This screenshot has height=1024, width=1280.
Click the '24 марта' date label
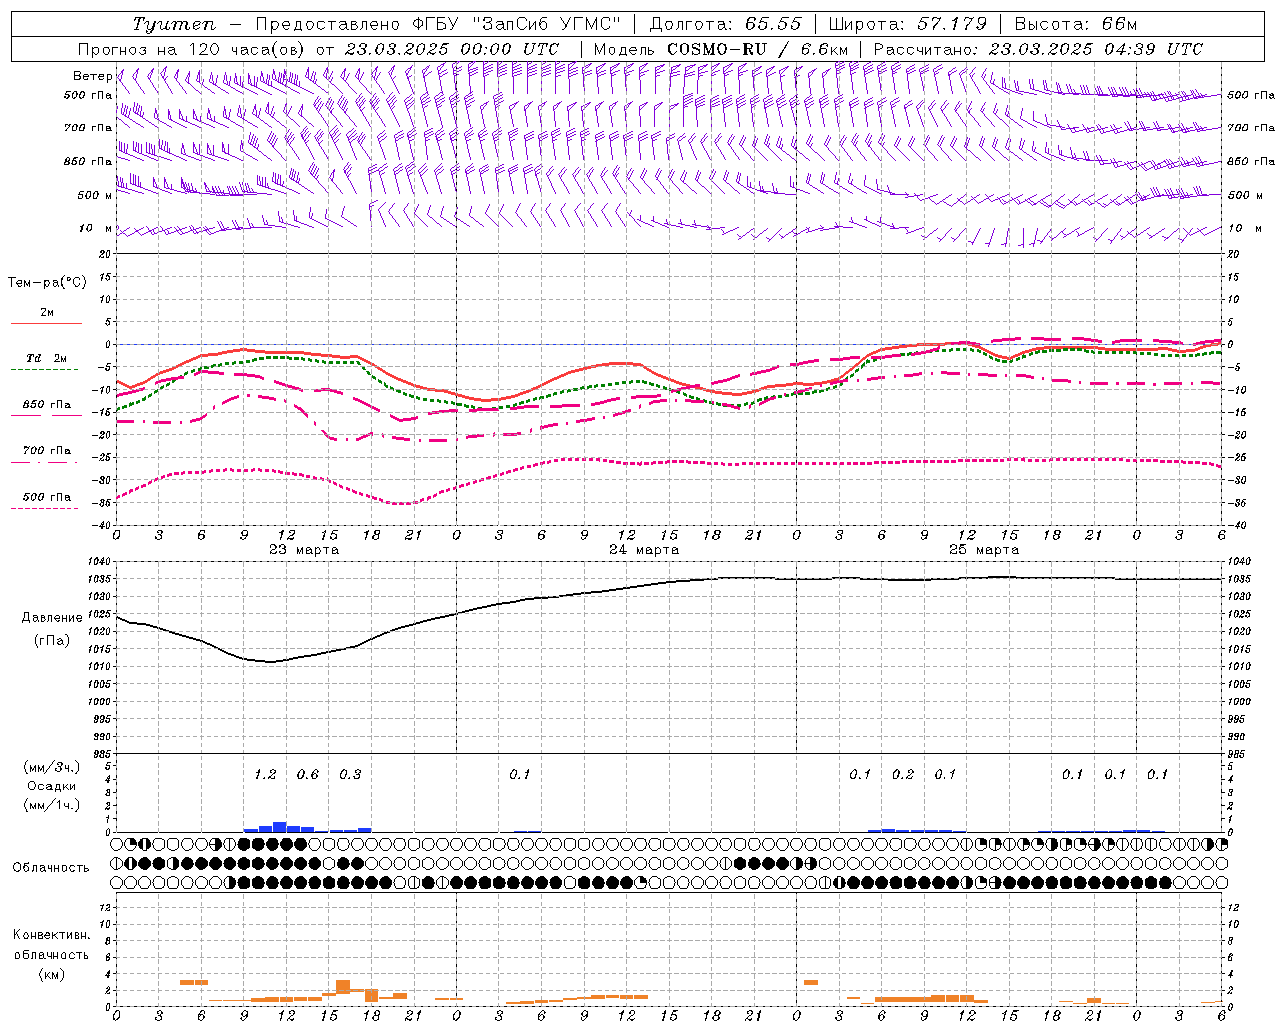(644, 550)
